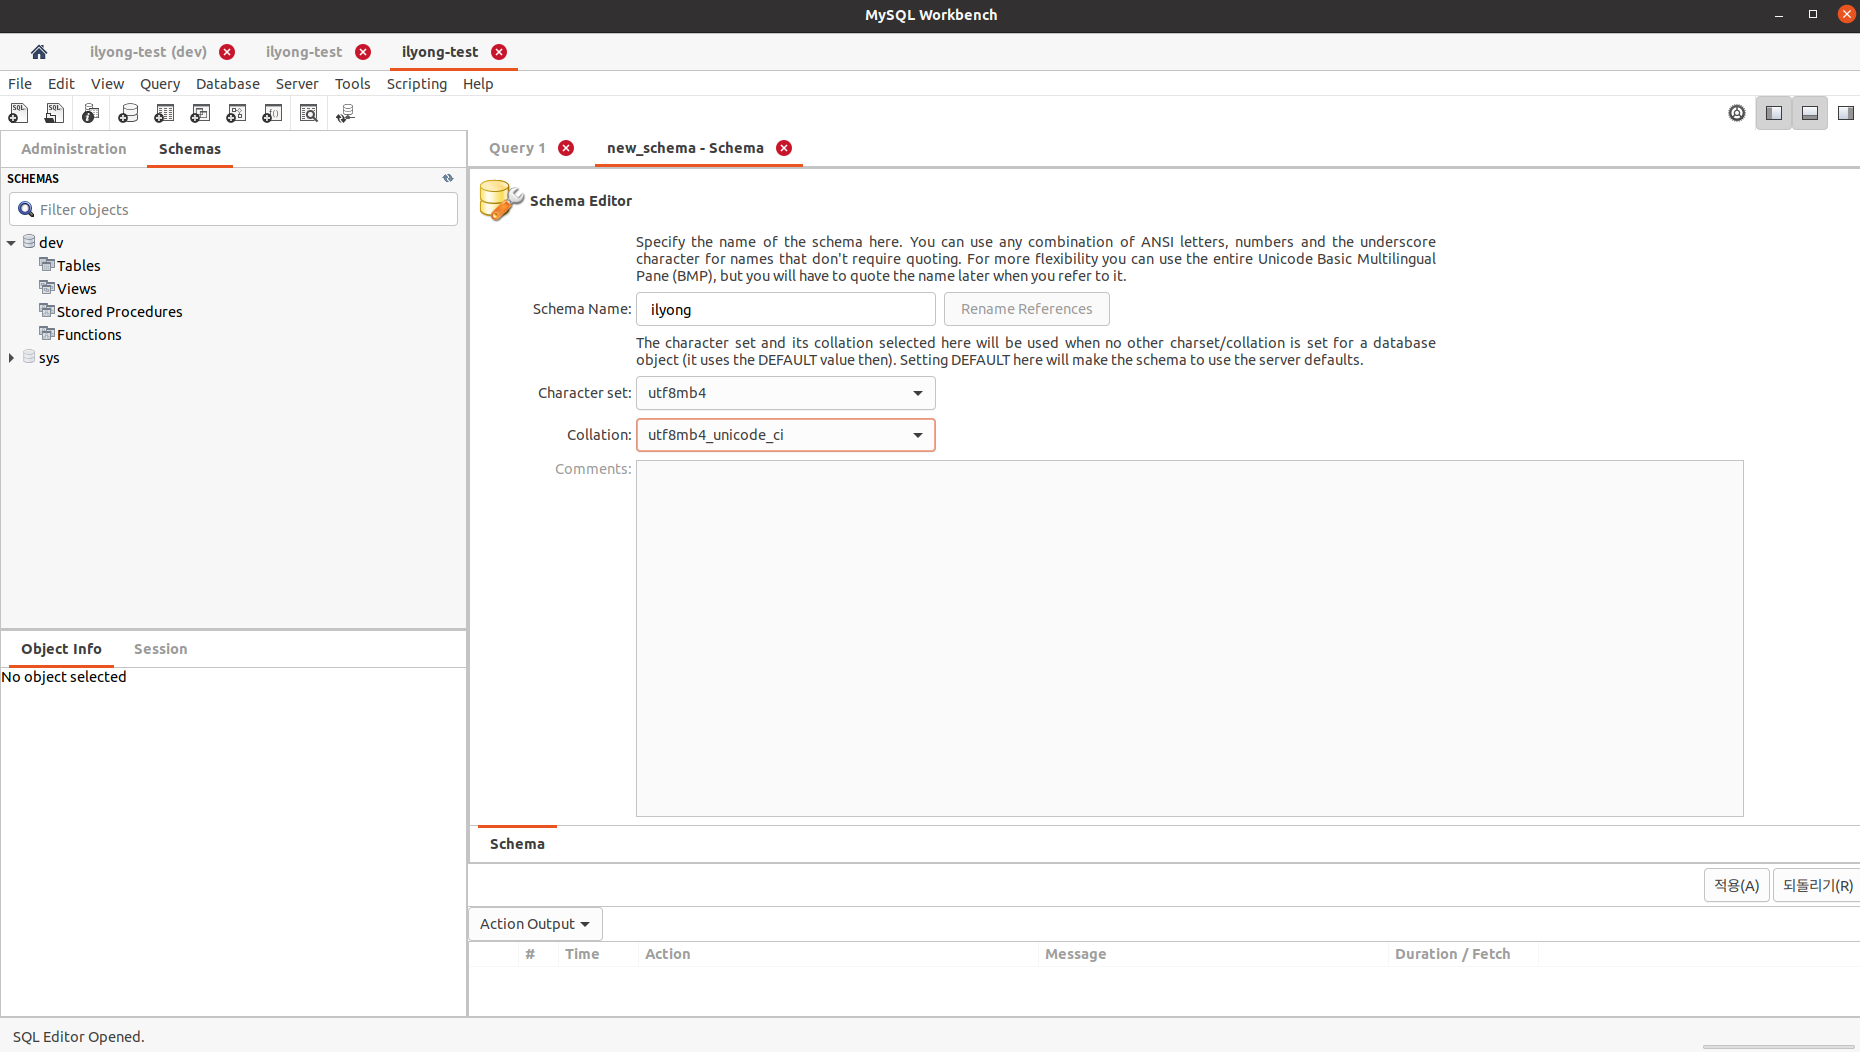Create new table toolbar icon
Image resolution: width=1860 pixels, height=1052 pixels.
(x=164, y=114)
